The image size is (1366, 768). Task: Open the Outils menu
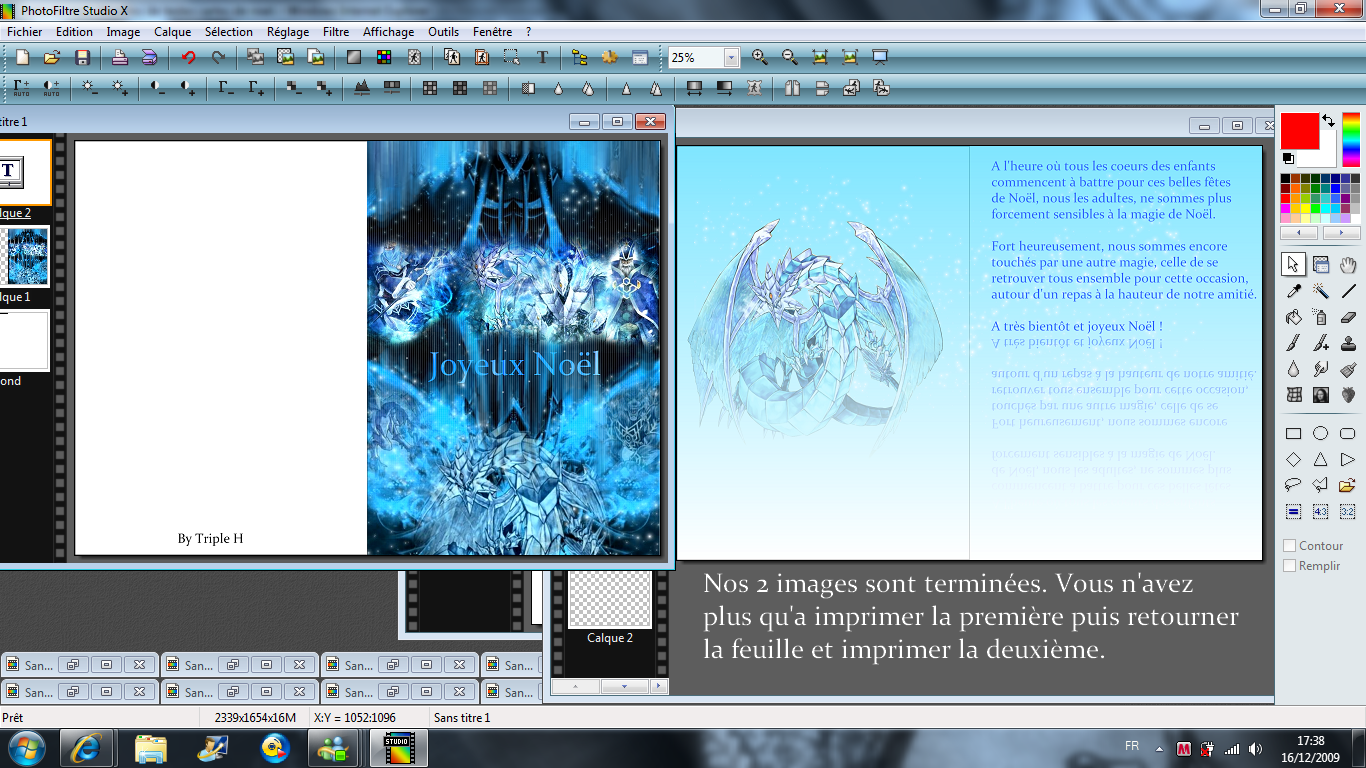(443, 32)
